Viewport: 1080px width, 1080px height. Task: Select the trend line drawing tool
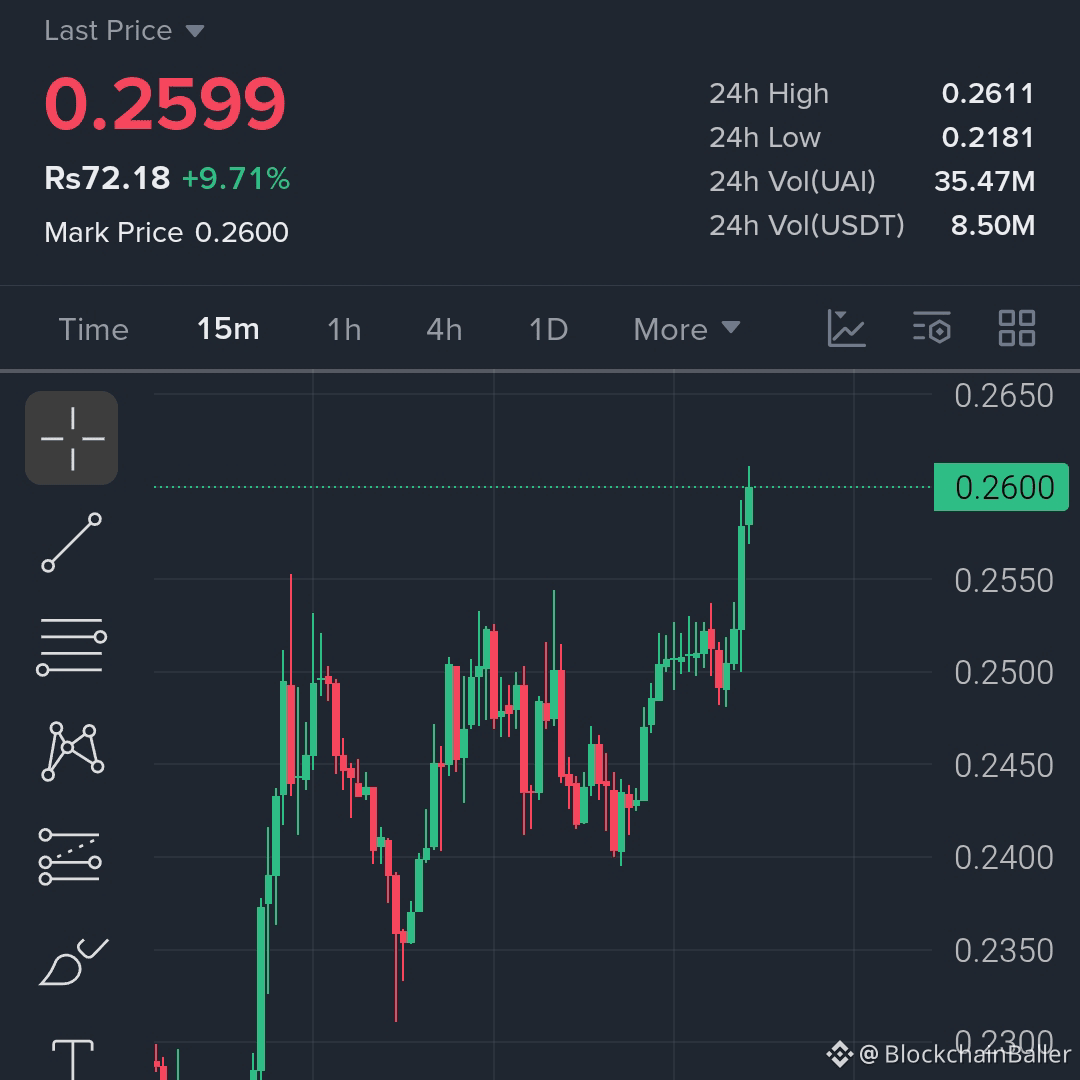point(72,542)
